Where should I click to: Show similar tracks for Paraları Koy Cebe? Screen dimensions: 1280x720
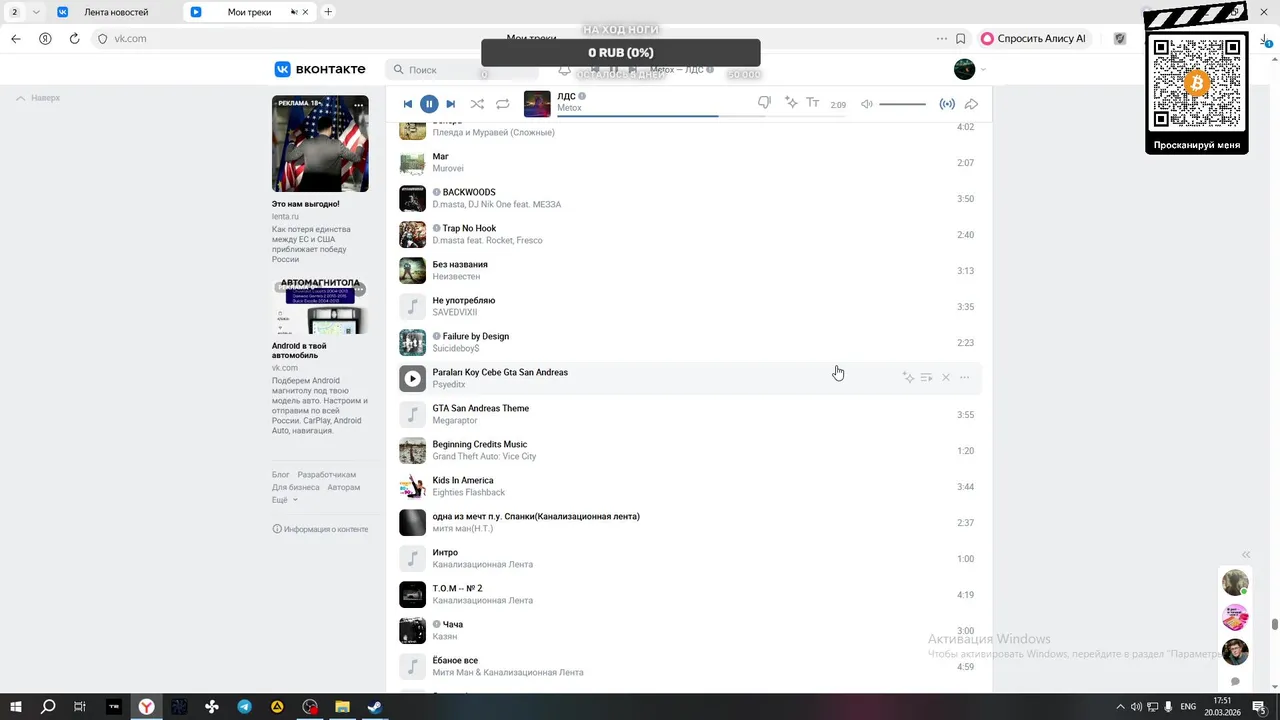pyautogui.click(x=908, y=378)
